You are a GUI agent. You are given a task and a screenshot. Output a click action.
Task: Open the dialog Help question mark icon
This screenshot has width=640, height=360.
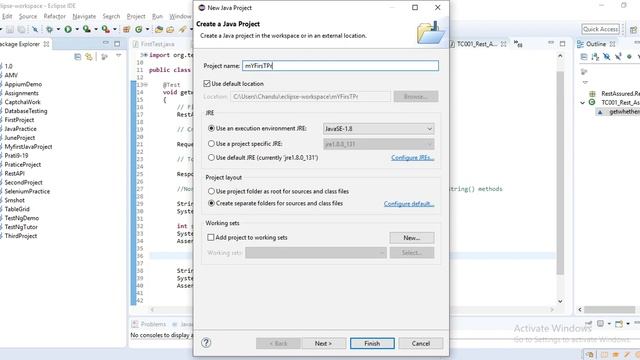206,343
